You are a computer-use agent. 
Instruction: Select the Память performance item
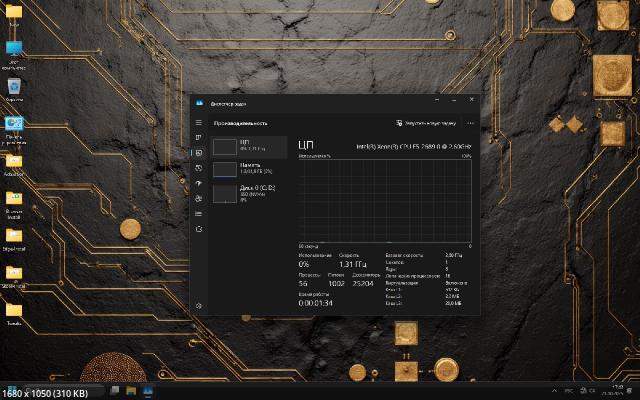(x=249, y=169)
